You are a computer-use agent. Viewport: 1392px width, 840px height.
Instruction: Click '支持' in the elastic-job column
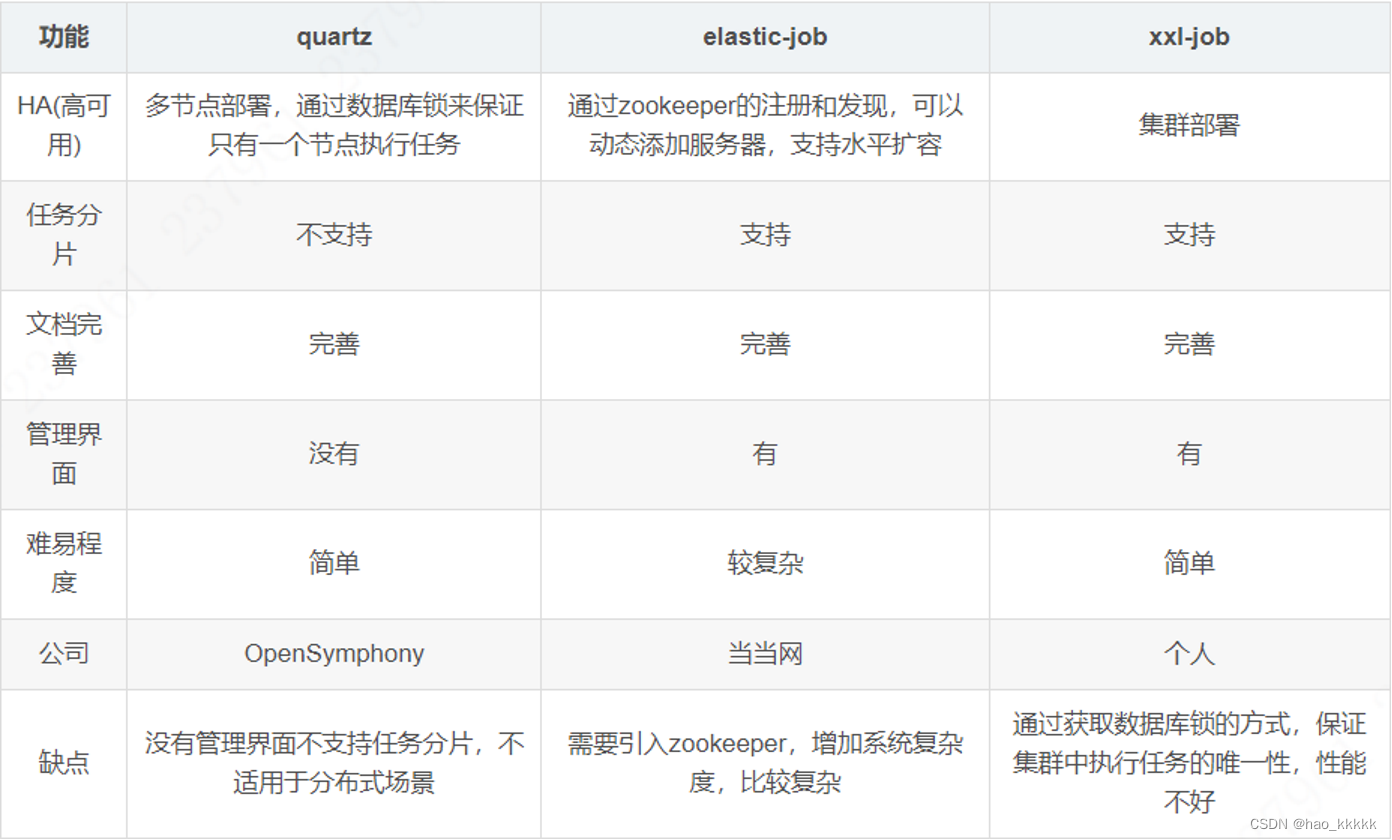click(x=765, y=235)
